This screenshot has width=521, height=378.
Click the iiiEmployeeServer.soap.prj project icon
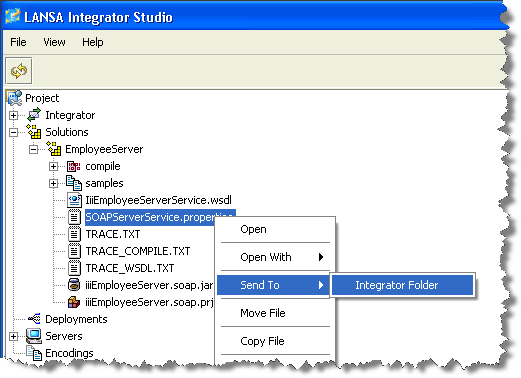click(x=74, y=302)
